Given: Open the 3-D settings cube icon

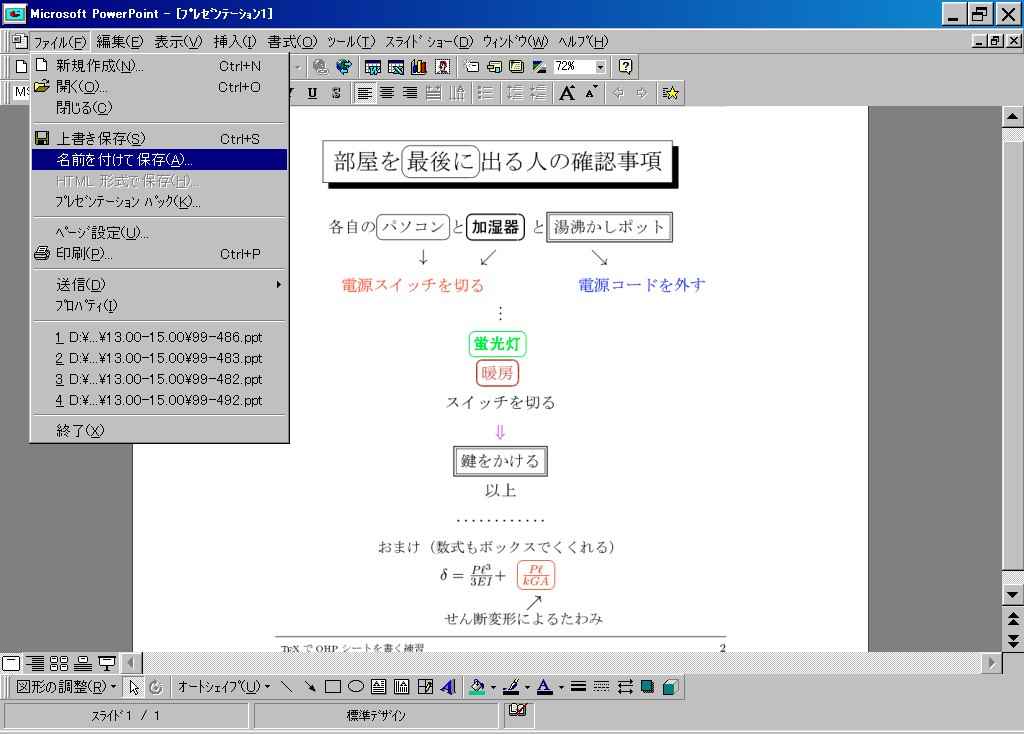Looking at the screenshot, I should click(671, 687).
